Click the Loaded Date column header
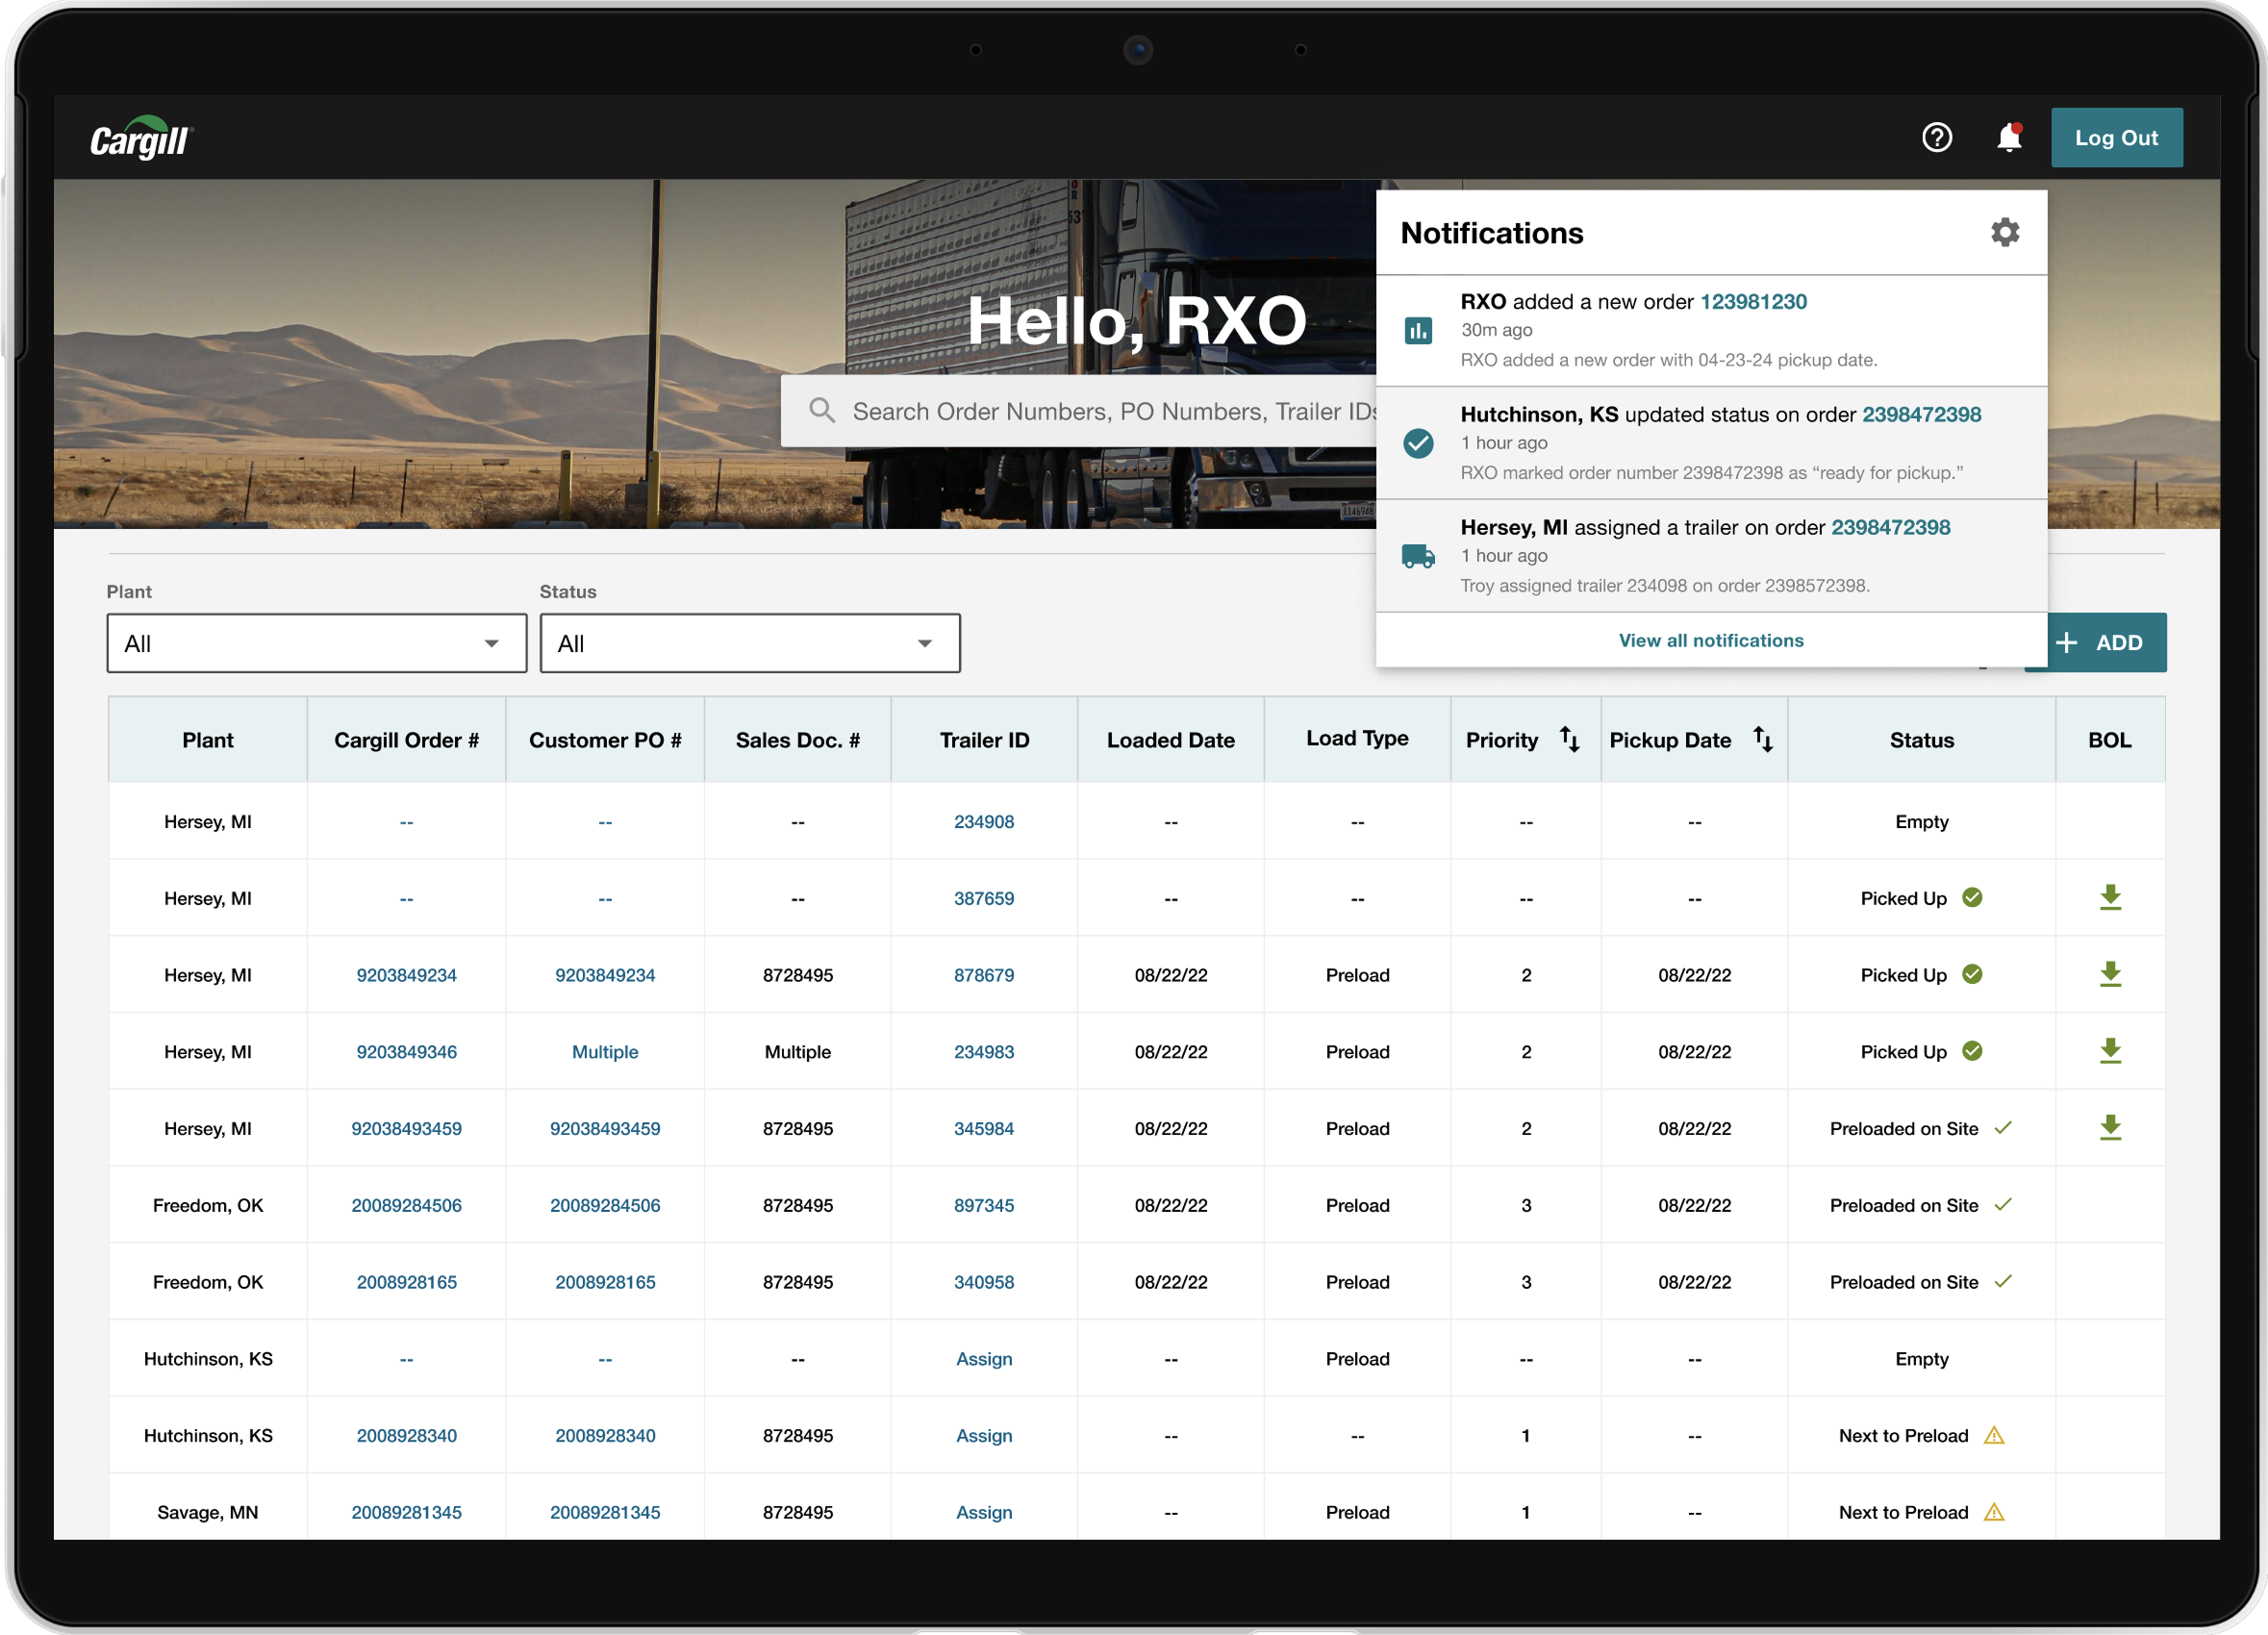 (1170, 740)
